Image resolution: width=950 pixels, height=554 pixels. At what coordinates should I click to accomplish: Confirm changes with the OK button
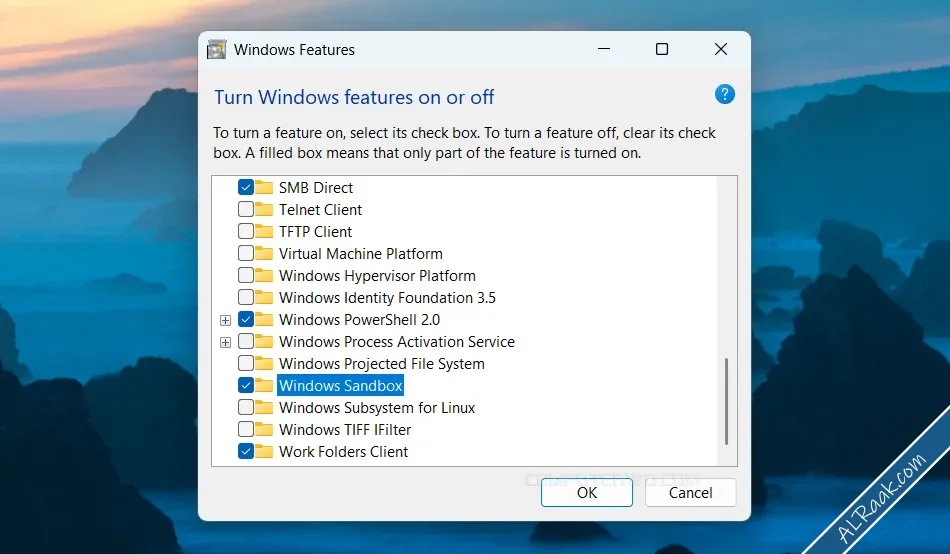pyautogui.click(x=586, y=492)
